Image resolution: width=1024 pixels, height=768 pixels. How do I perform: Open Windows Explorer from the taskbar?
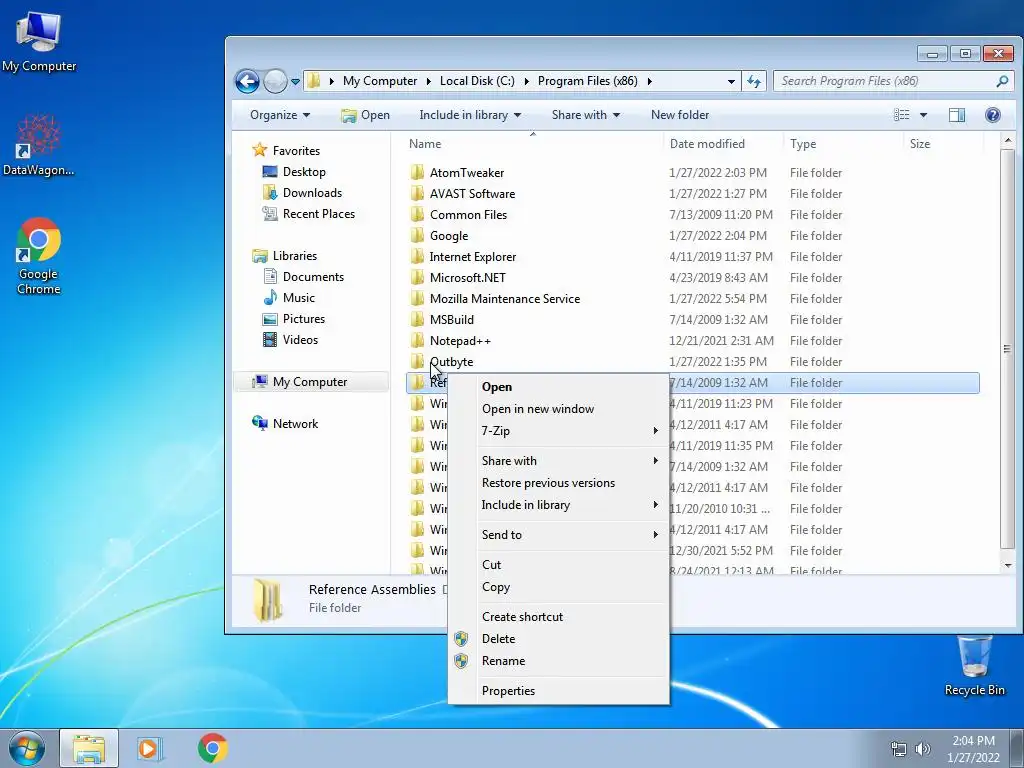89,748
